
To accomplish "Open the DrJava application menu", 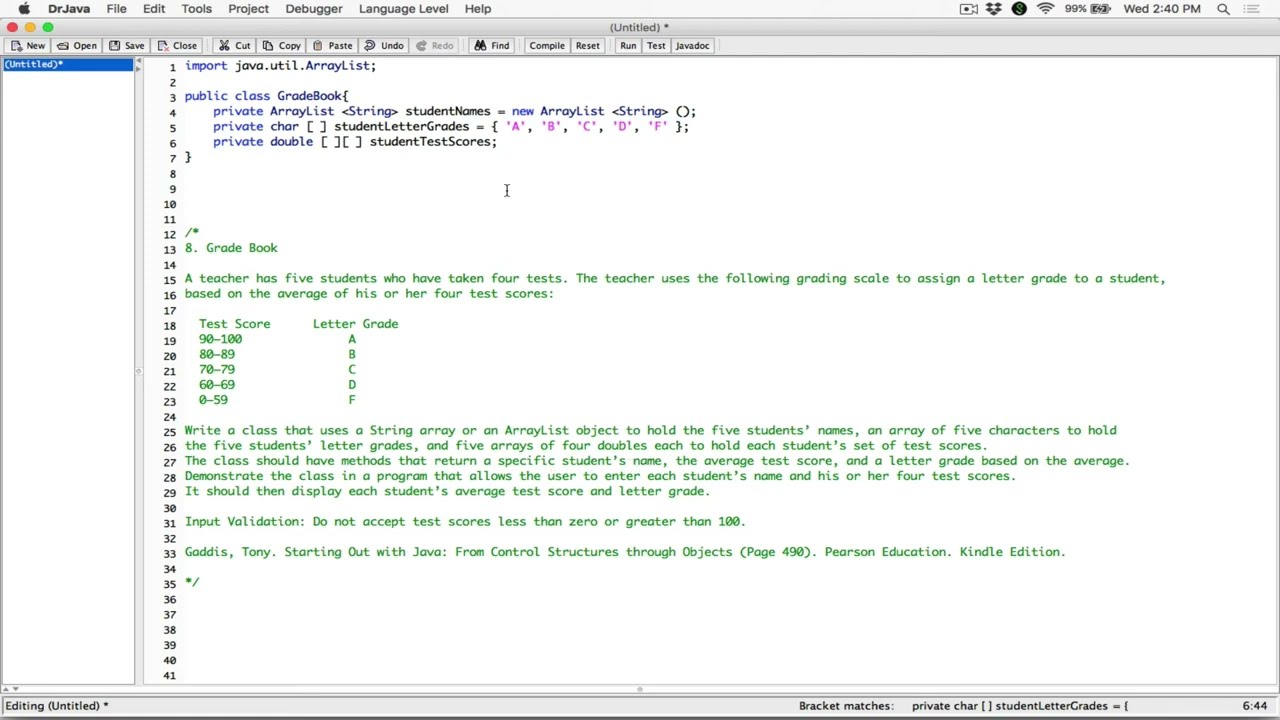I will click(69, 9).
